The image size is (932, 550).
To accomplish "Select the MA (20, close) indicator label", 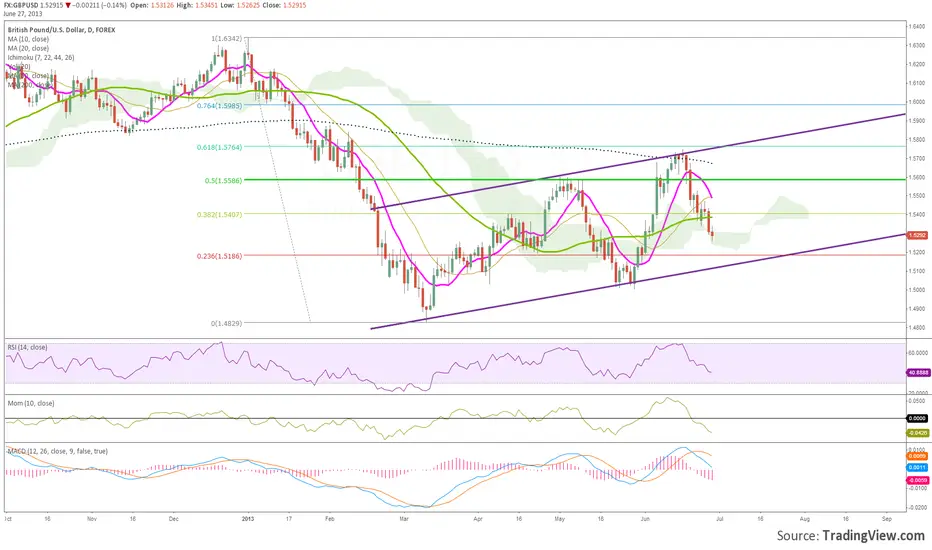I will (x=28, y=48).
